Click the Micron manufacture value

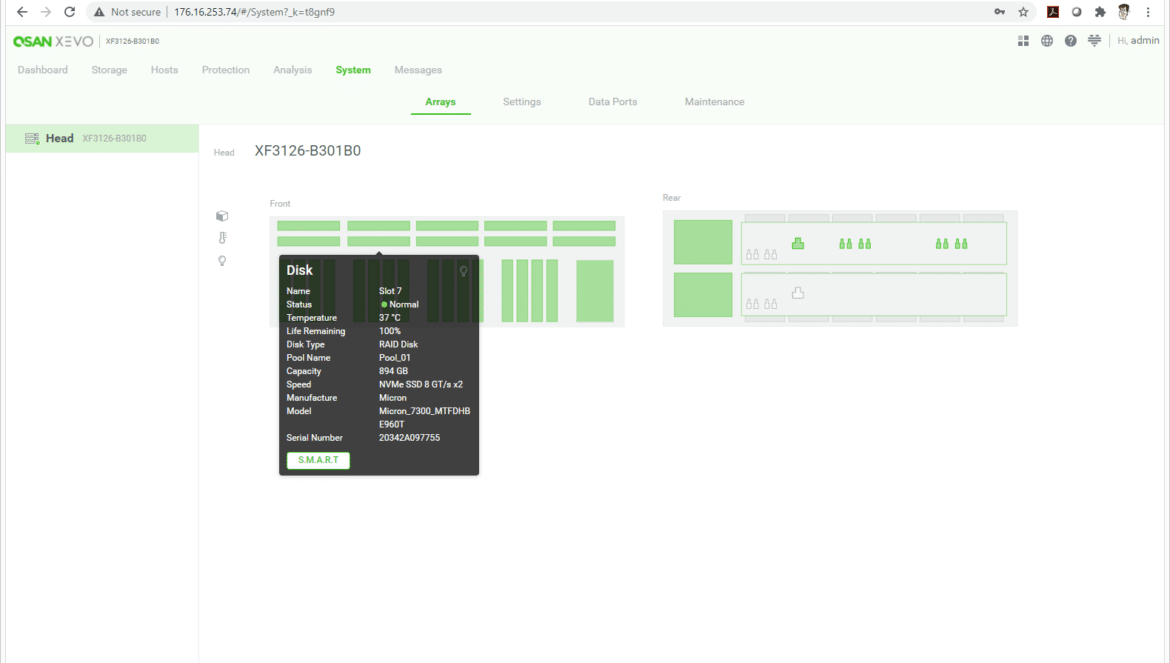coord(392,398)
